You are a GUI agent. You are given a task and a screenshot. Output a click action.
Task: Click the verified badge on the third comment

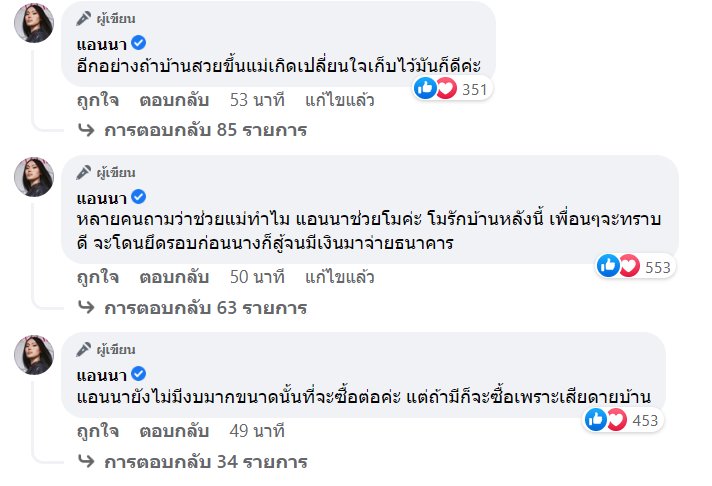click(x=140, y=375)
